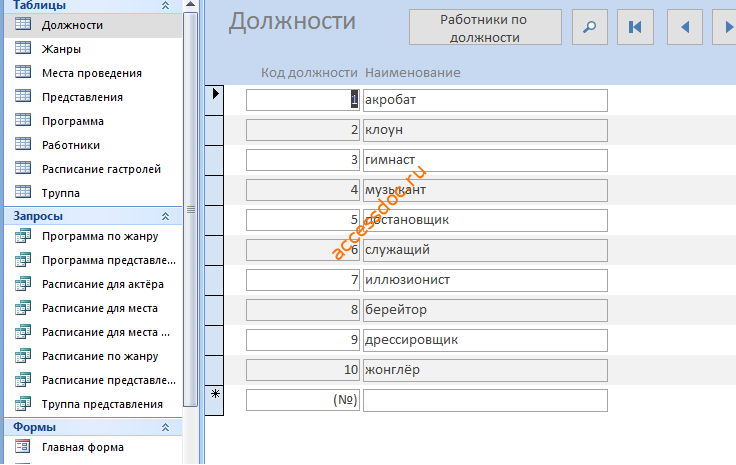Click the Труппа представления query icon
The image size is (736, 465).
pyautogui.click(x=23, y=404)
